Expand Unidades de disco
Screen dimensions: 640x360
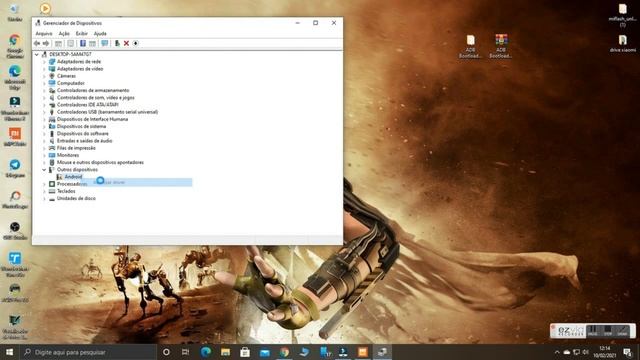tap(44, 198)
